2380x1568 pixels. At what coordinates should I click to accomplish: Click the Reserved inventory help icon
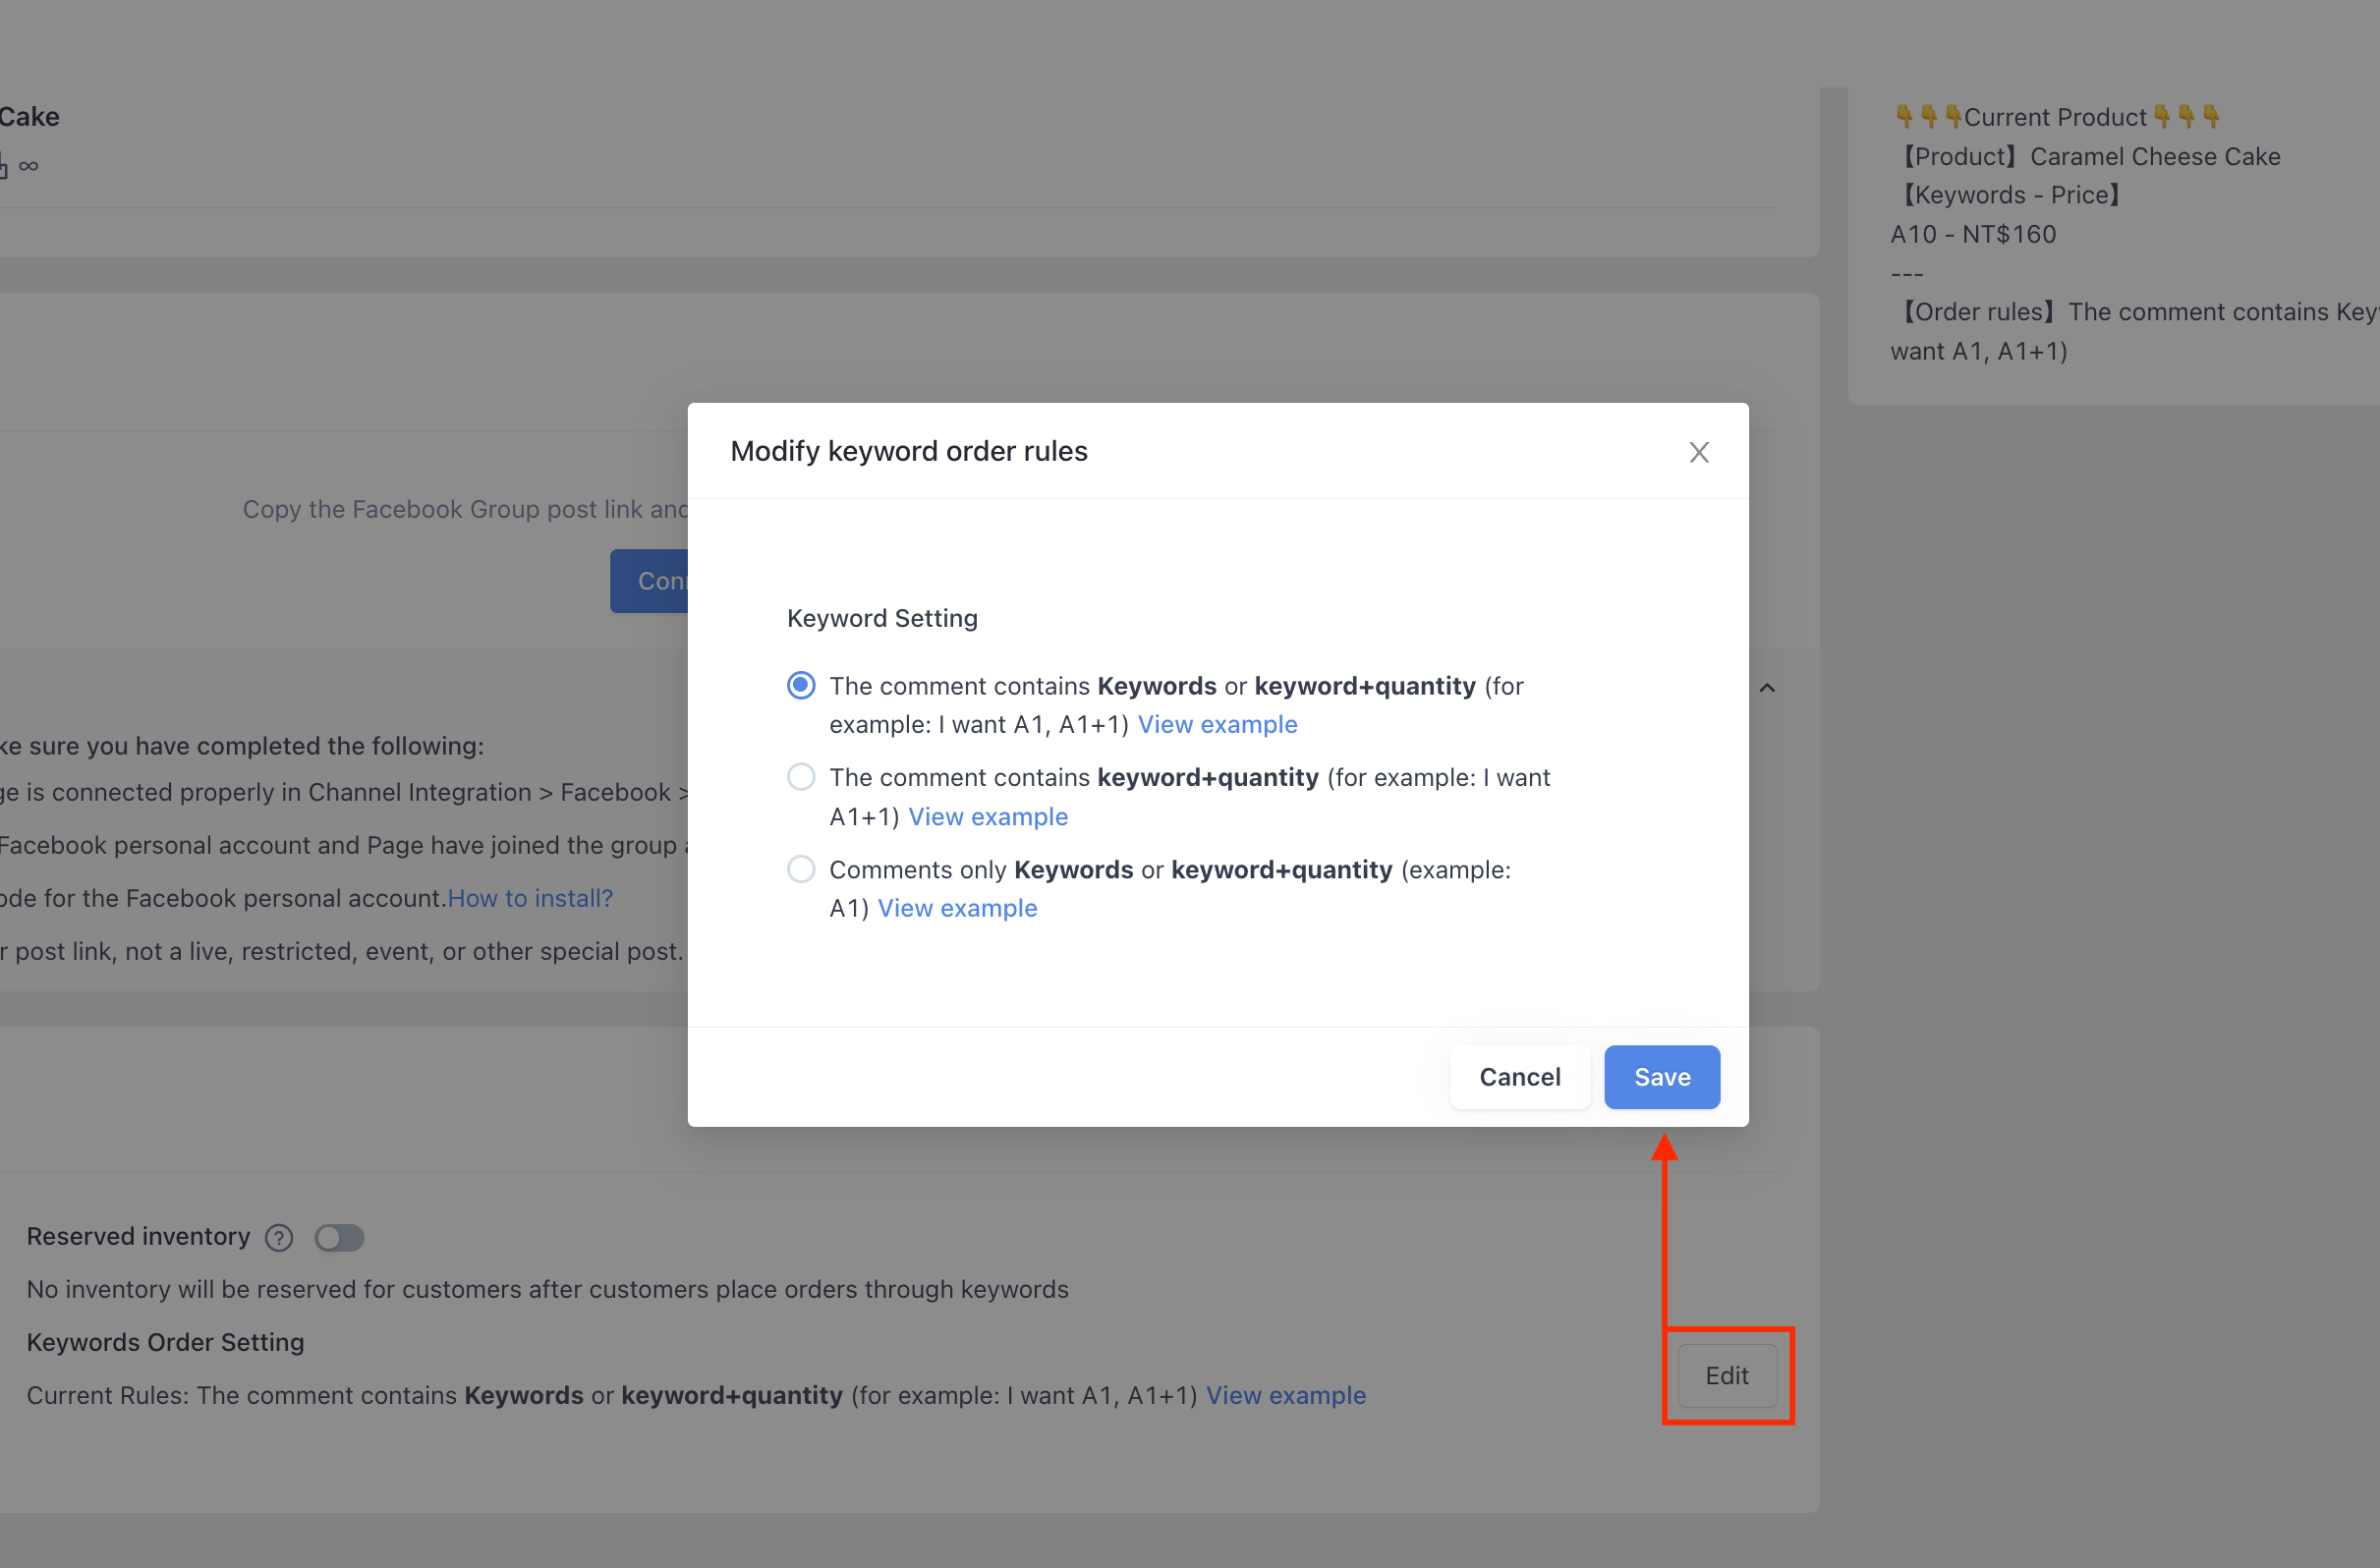point(279,1238)
